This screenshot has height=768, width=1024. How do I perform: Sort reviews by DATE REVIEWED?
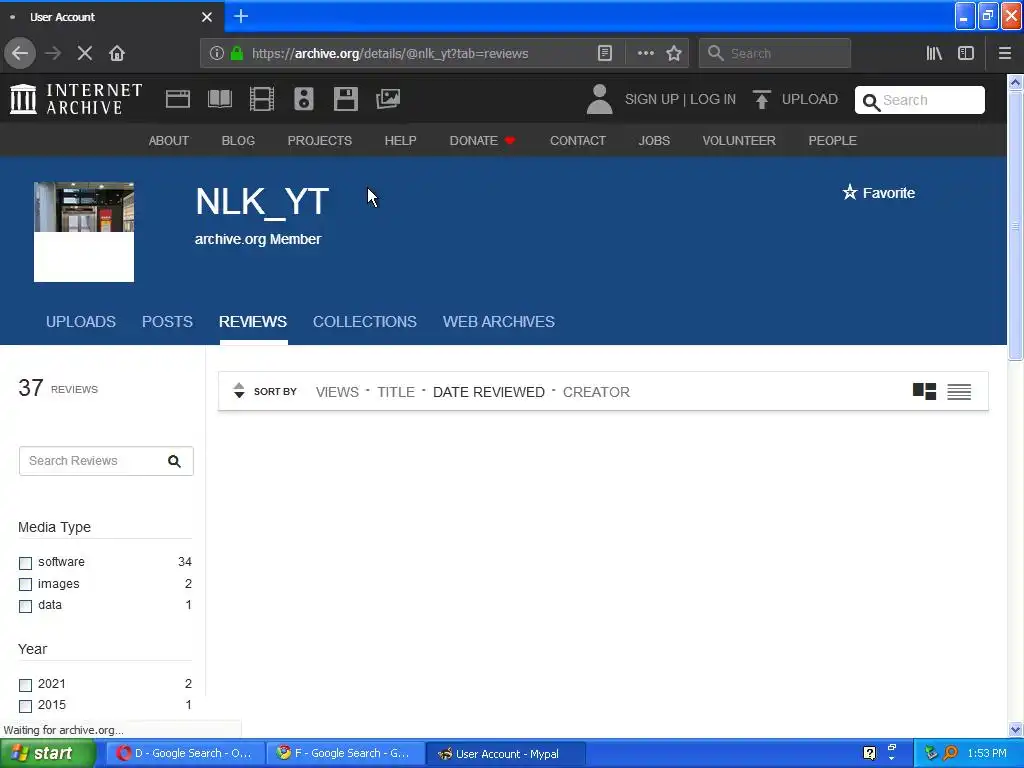coord(488,392)
